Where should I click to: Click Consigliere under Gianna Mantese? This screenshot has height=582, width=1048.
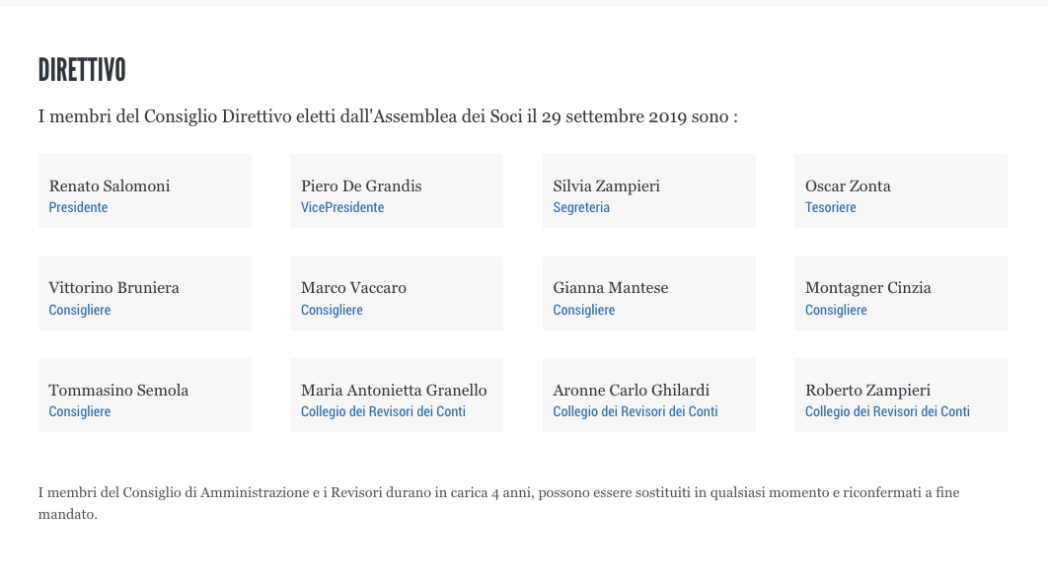(x=583, y=310)
